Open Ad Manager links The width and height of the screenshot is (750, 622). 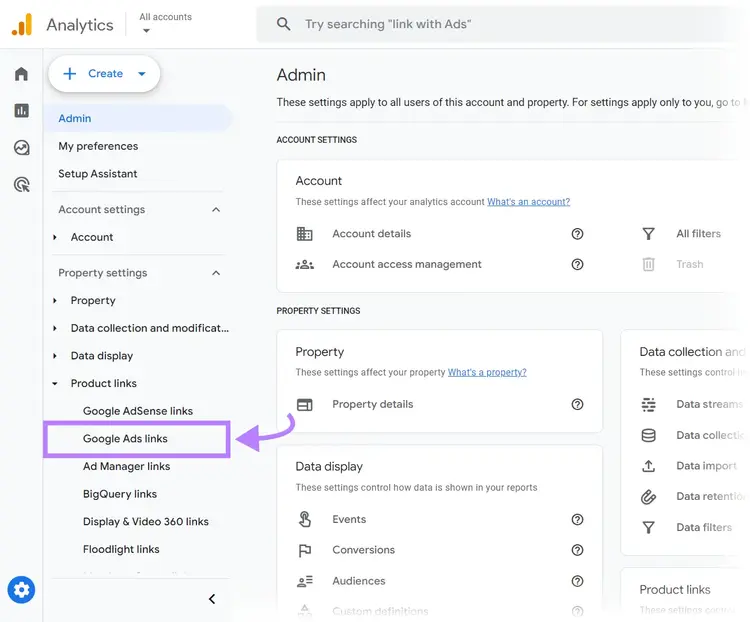[126, 466]
